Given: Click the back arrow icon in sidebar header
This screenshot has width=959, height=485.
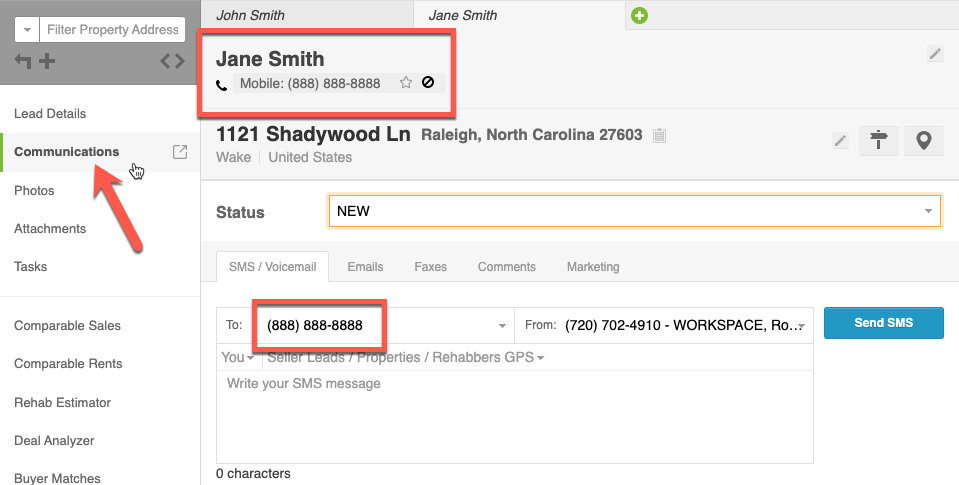Looking at the screenshot, I should point(23,61).
